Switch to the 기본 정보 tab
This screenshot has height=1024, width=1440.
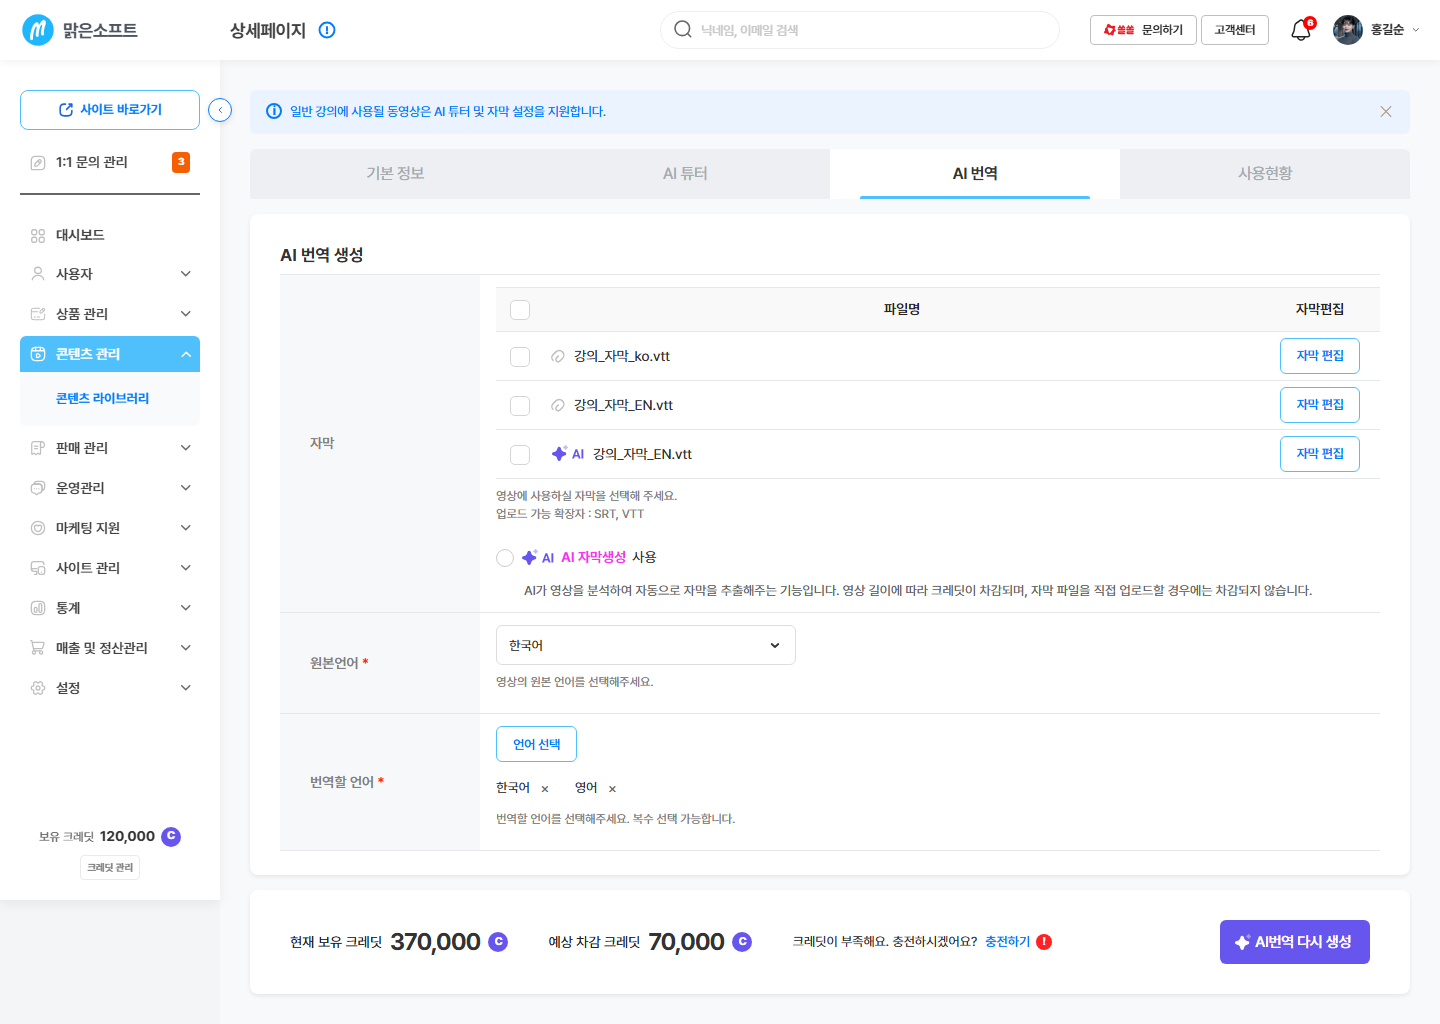[x=395, y=174]
